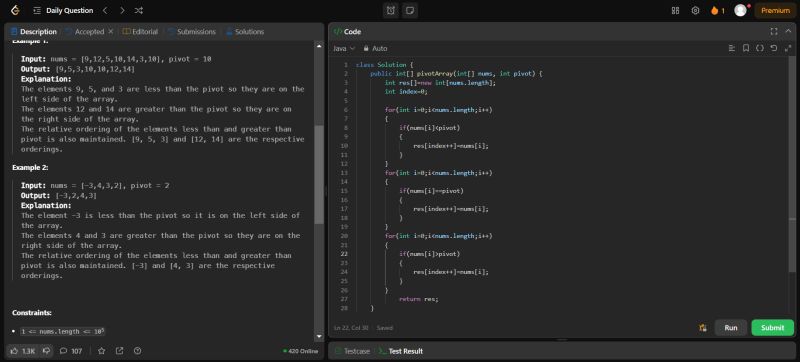Open the Test Result tab

[401, 351]
